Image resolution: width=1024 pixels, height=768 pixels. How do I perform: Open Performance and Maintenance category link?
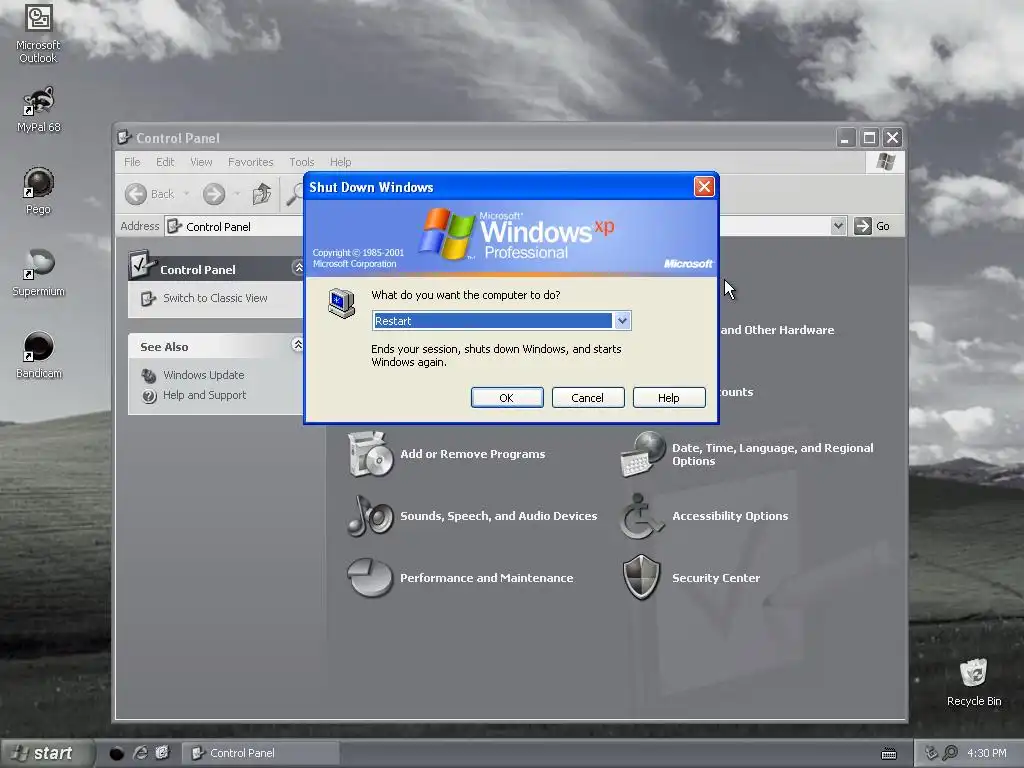tap(487, 578)
